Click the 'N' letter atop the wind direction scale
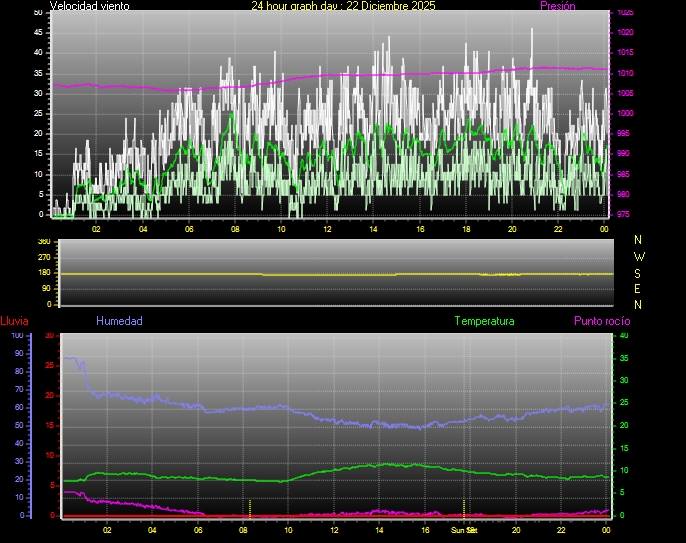 [639, 240]
